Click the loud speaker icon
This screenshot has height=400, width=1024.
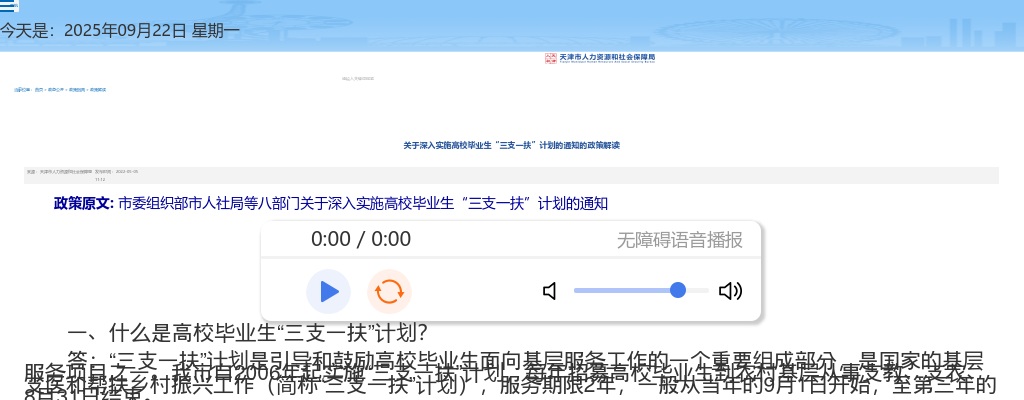730,291
